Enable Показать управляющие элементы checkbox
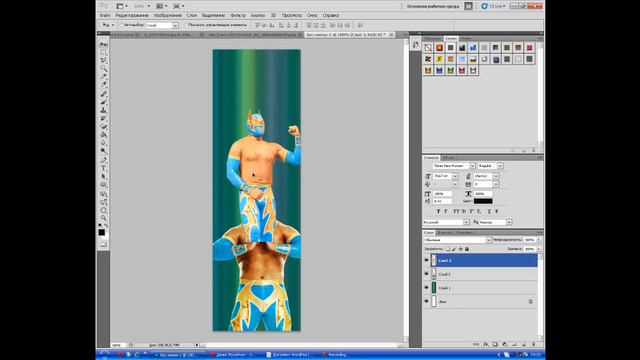 [186, 25]
